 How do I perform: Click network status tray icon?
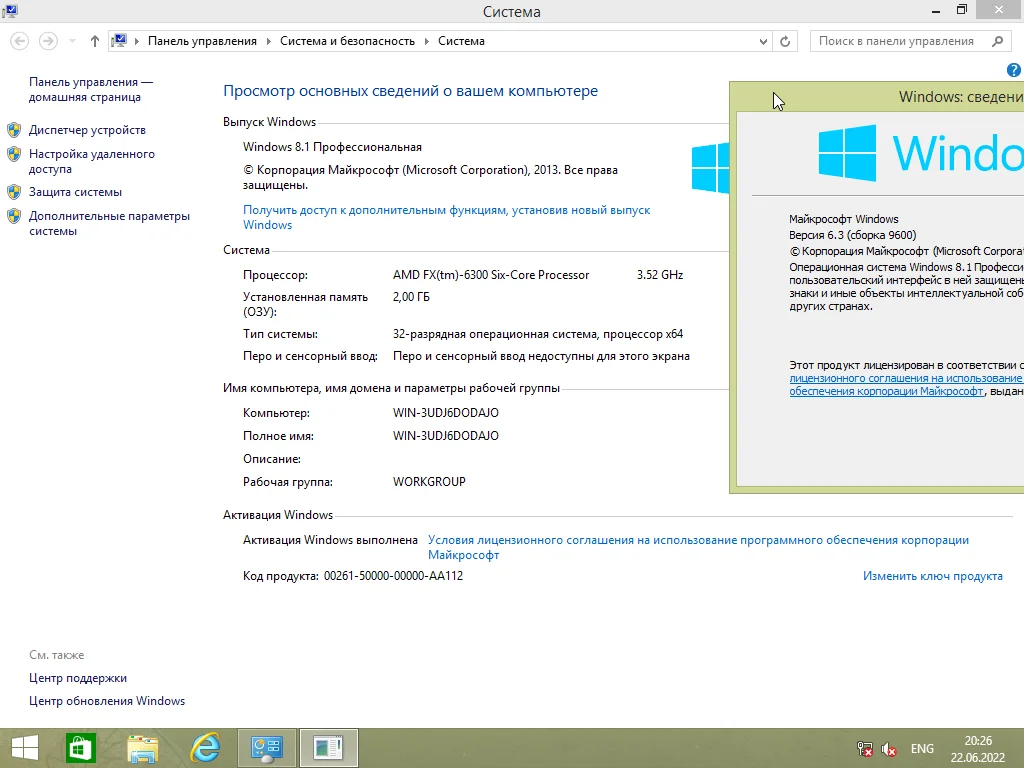[x=865, y=749]
